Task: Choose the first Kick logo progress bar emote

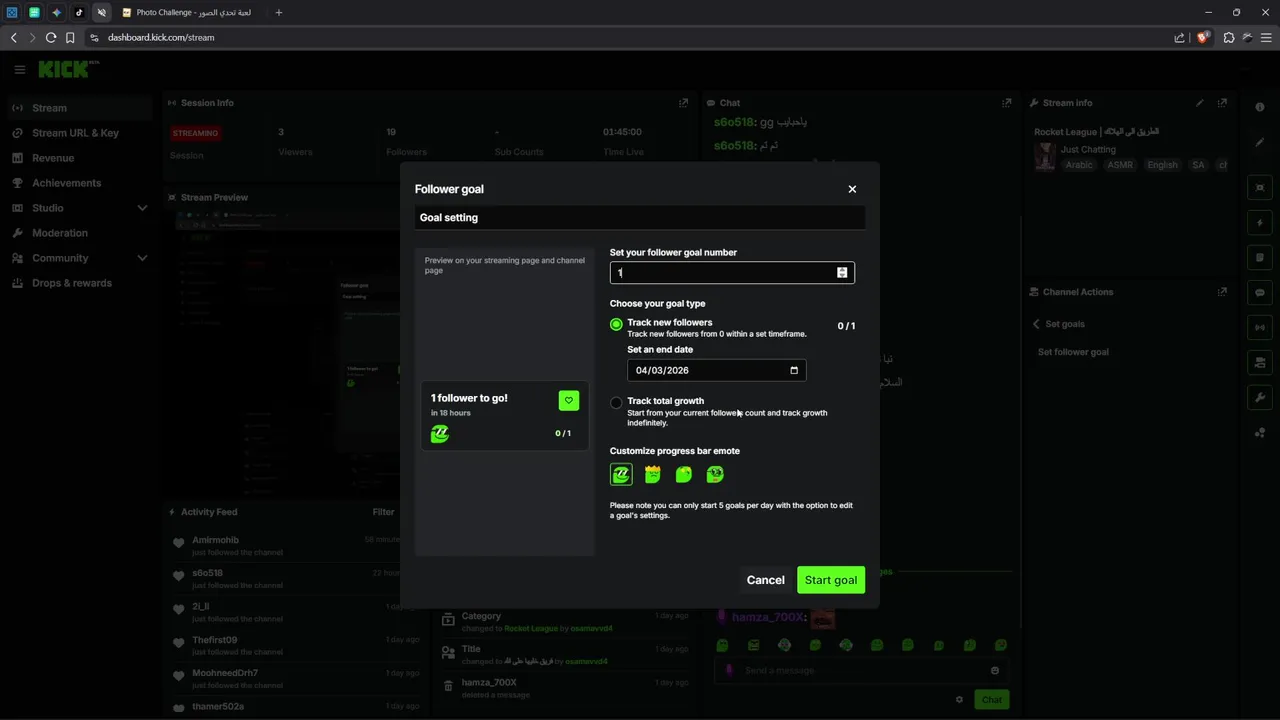Action: click(621, 474)
